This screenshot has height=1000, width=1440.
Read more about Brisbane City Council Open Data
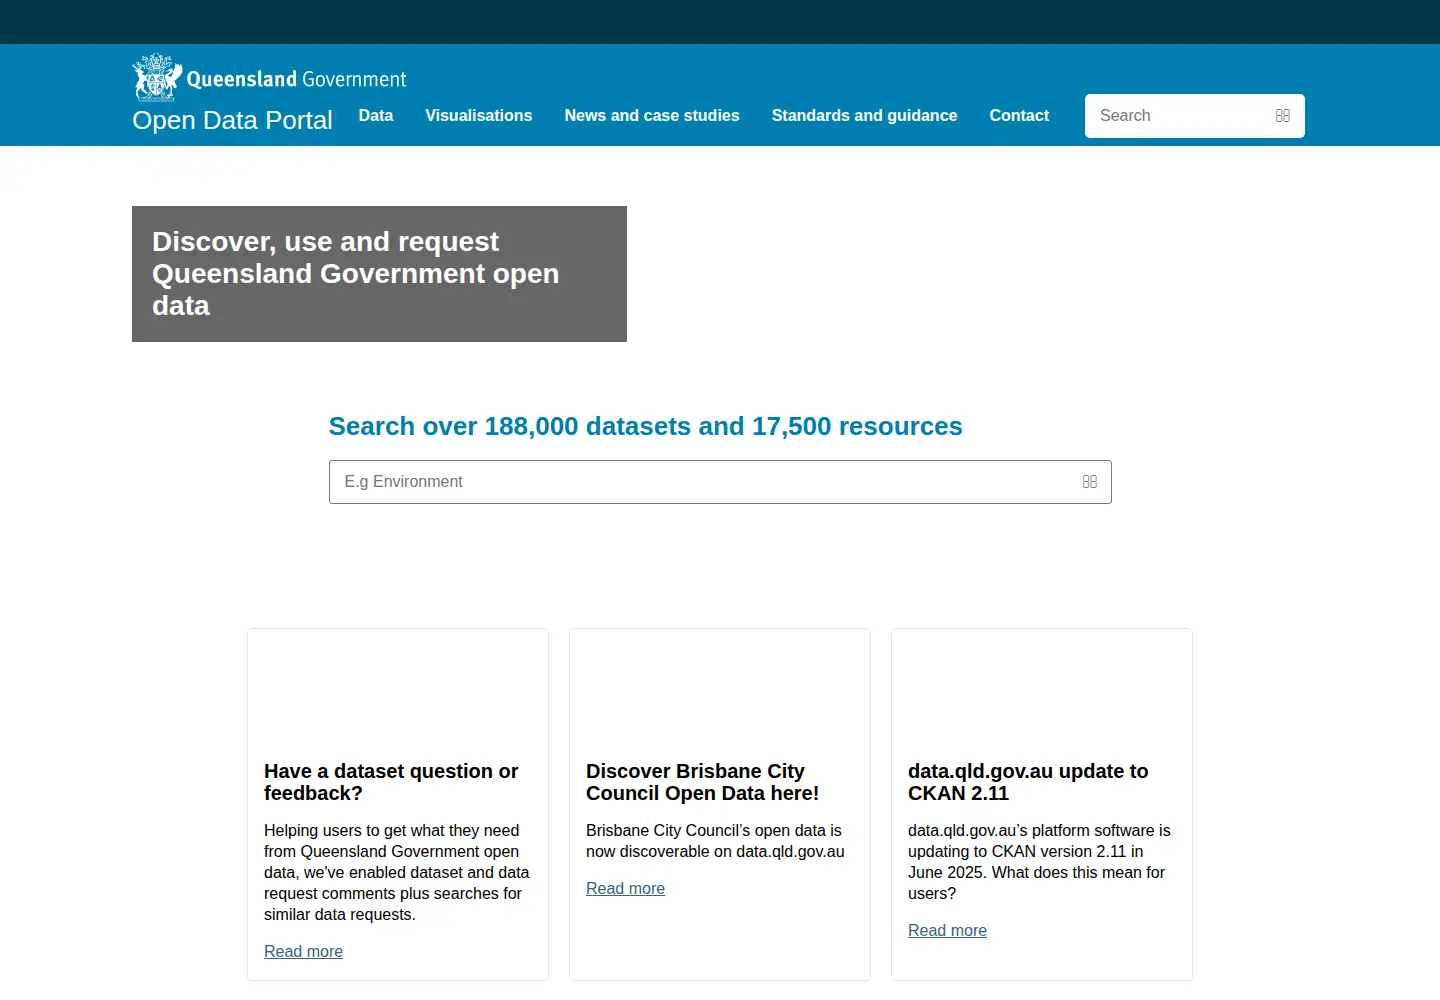[625, 889]
